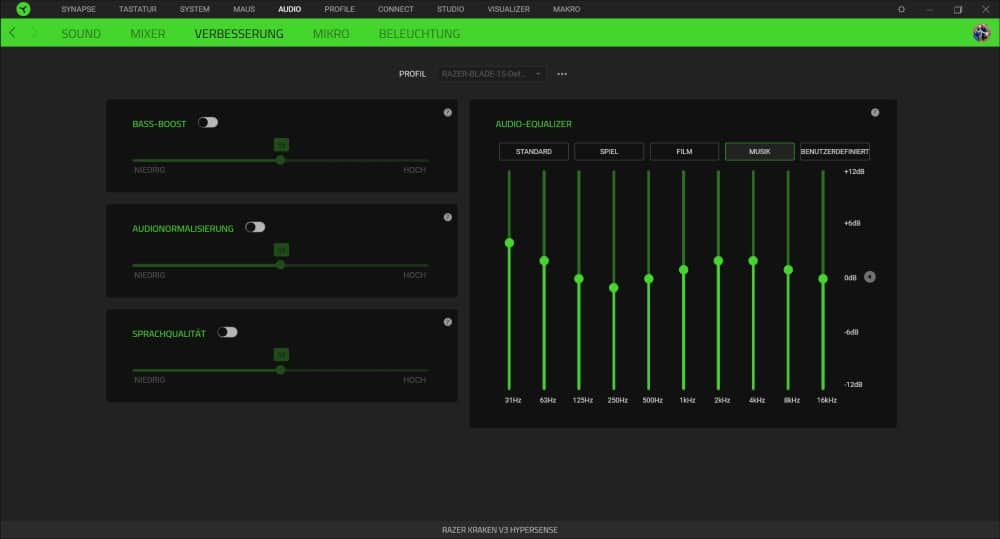Viewport: 1000px width, 539px height.
Task: Open Audio-Equalizer help icon
Action: click(x=875, y=113)
